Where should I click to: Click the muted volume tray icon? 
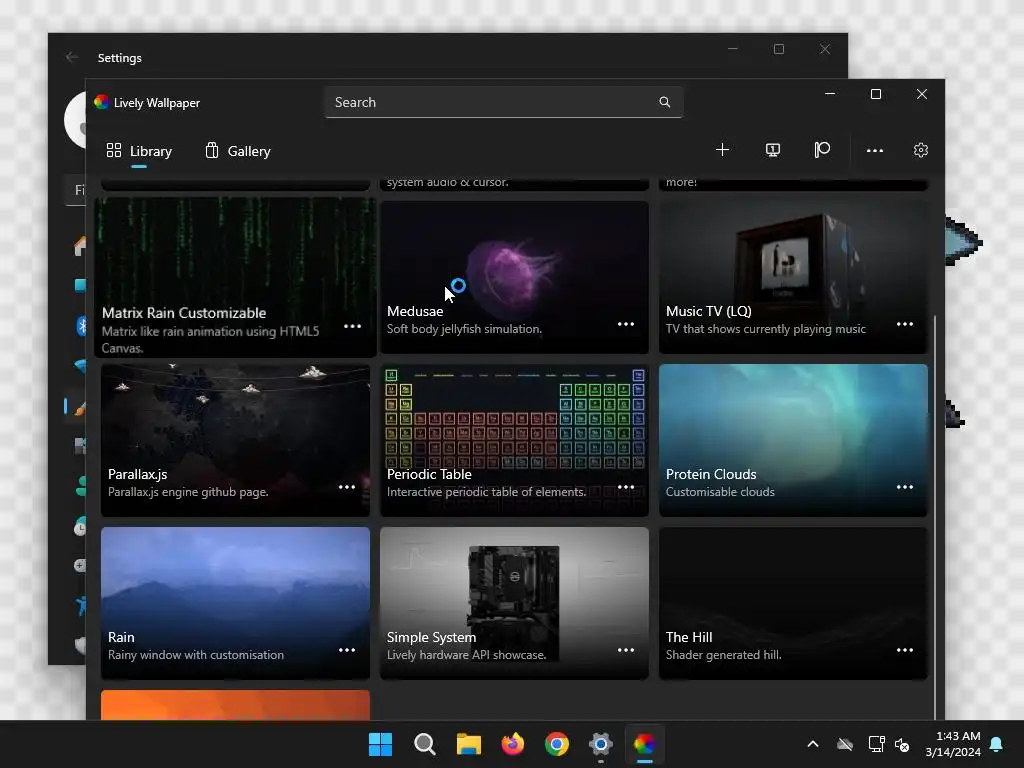click(x=902, y=744)
